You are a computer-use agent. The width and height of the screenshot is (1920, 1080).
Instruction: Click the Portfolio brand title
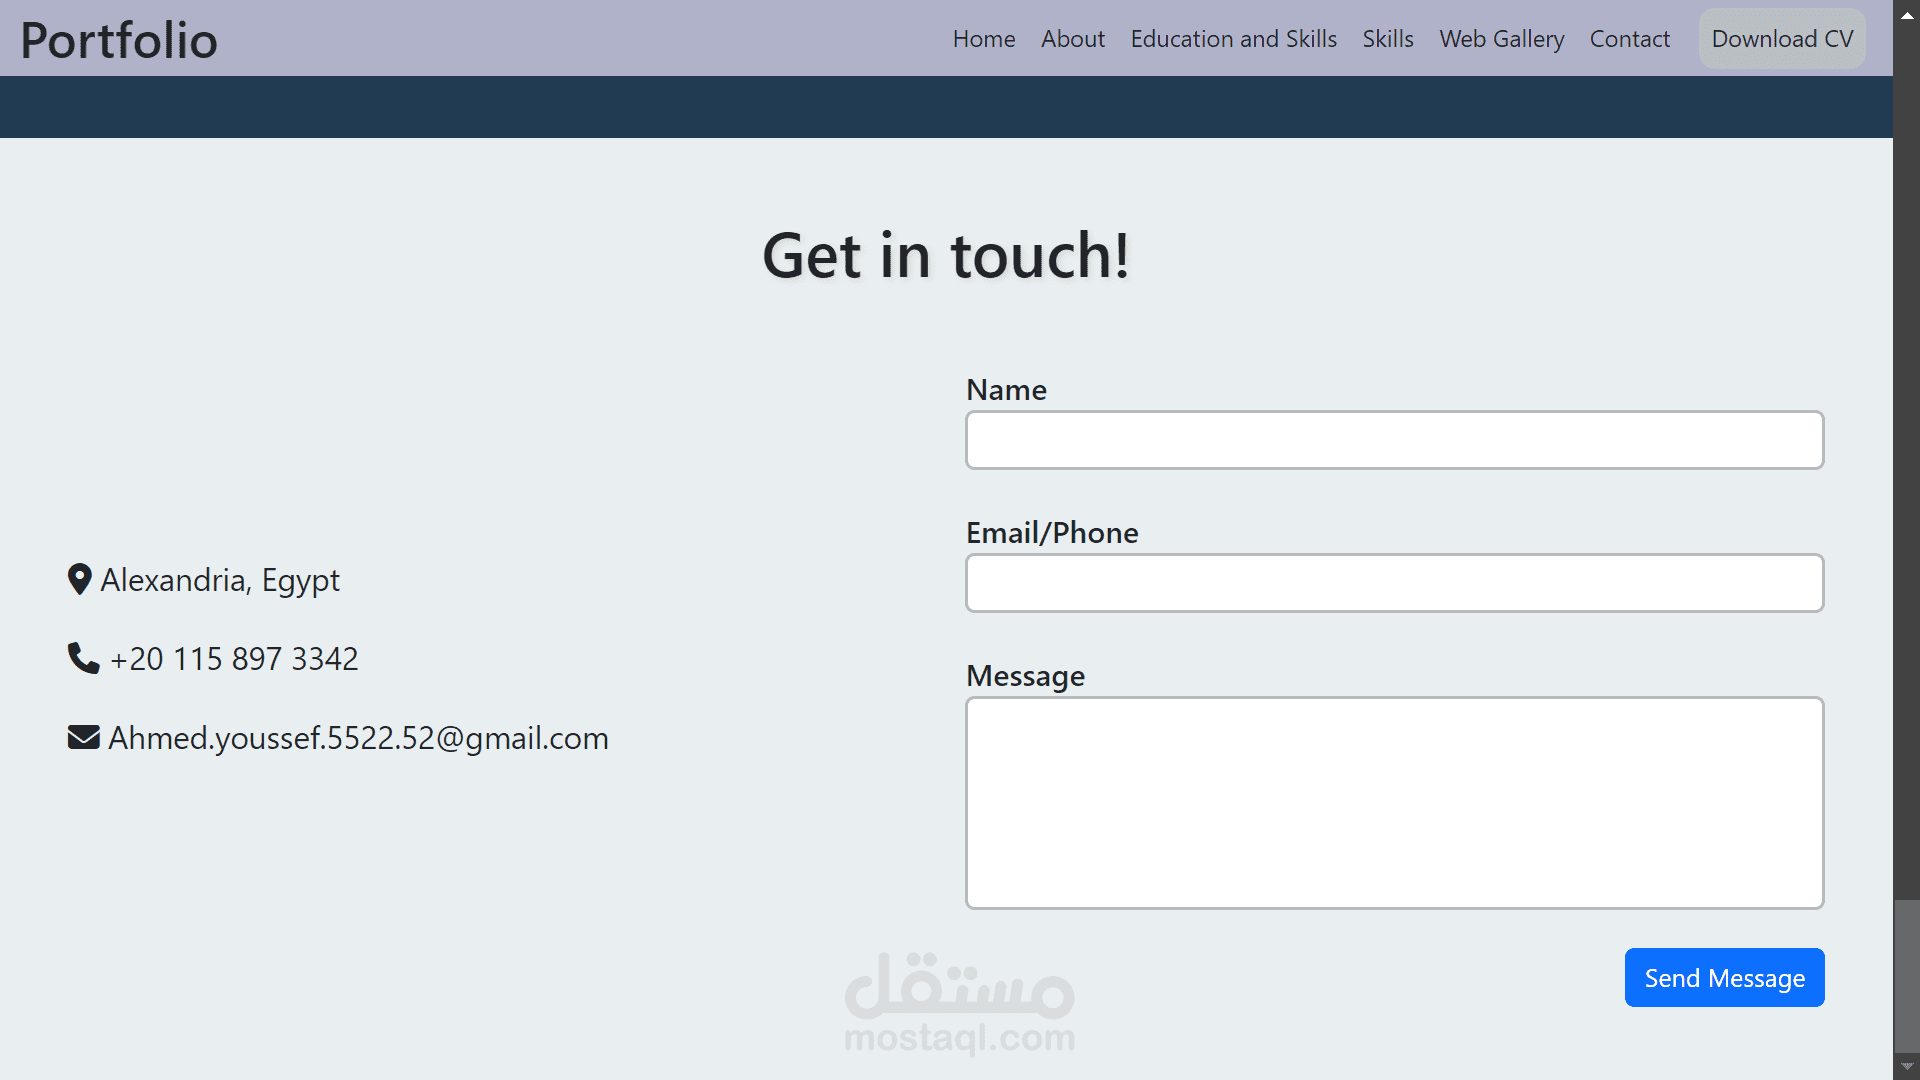[x=119, y=40]
